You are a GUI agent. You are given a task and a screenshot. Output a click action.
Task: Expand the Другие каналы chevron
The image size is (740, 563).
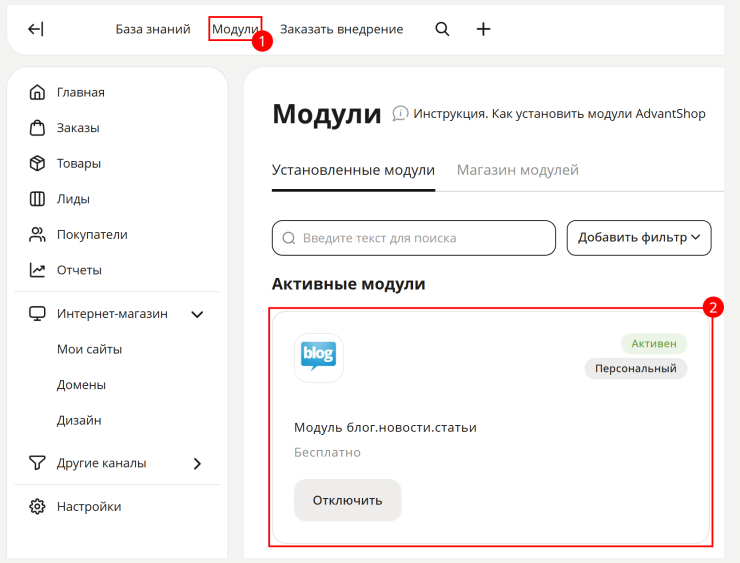[x=197, y=464]
